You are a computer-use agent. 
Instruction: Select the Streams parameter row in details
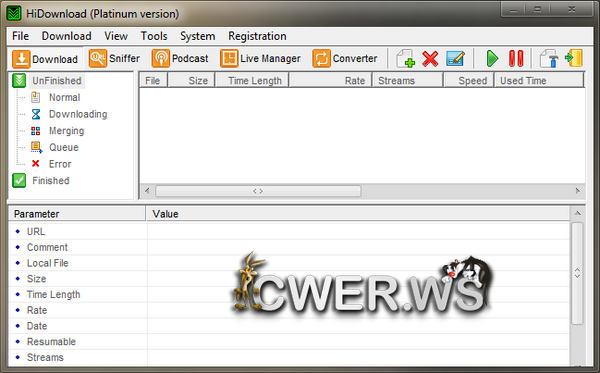[x=289, y=357]
